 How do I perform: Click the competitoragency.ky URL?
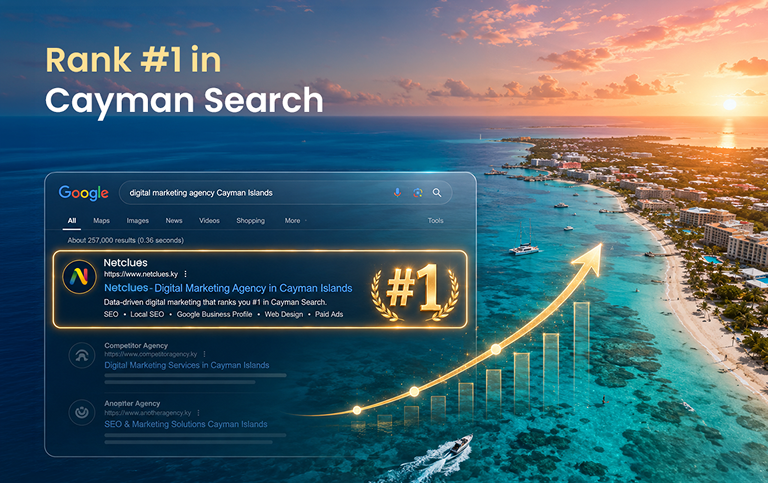151,354
